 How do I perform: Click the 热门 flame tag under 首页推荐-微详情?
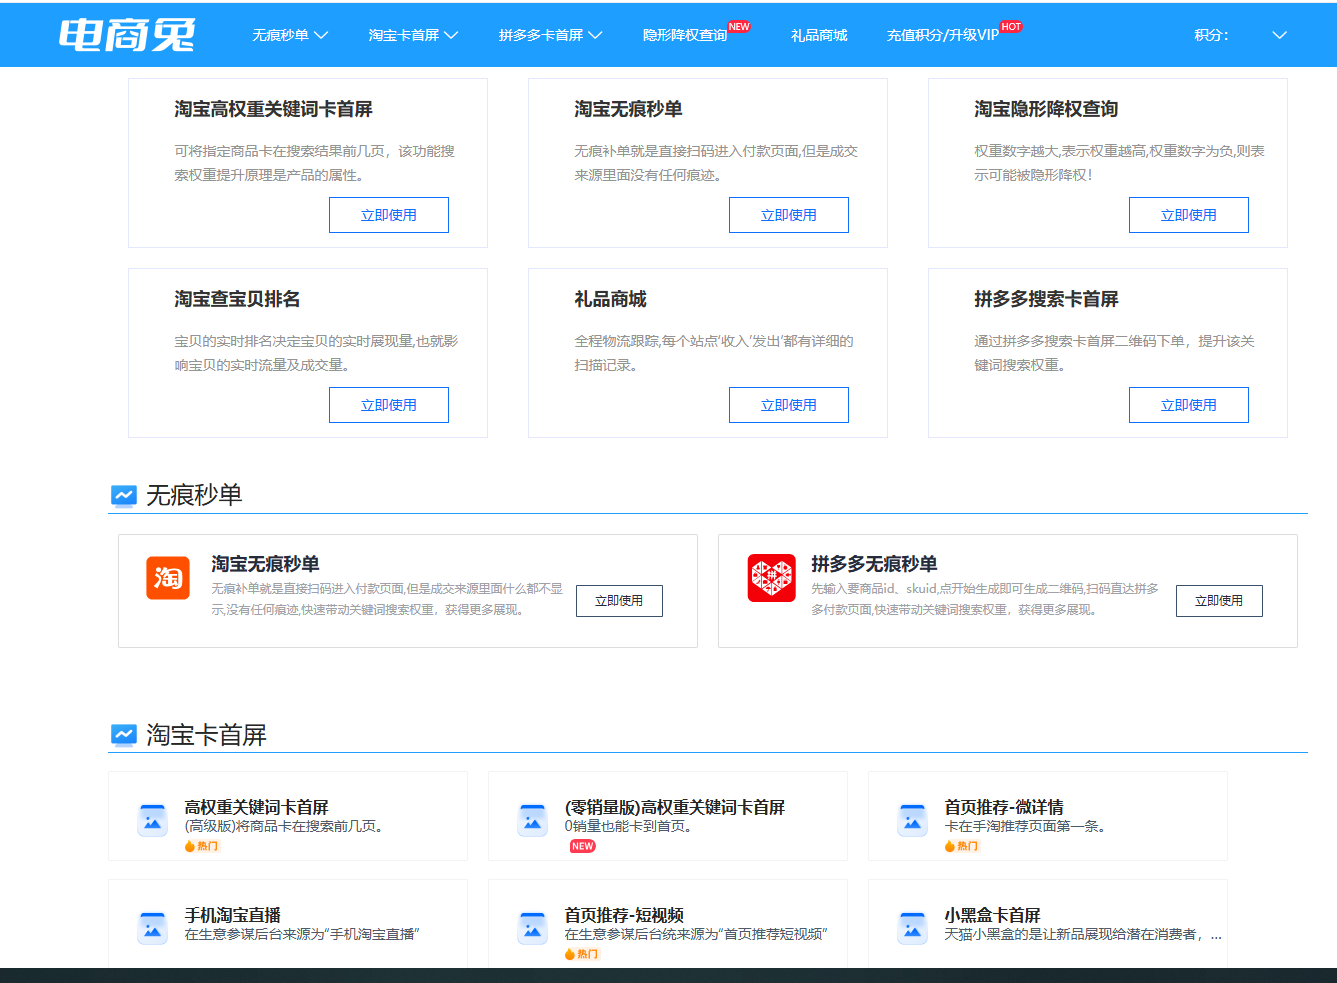962,846
